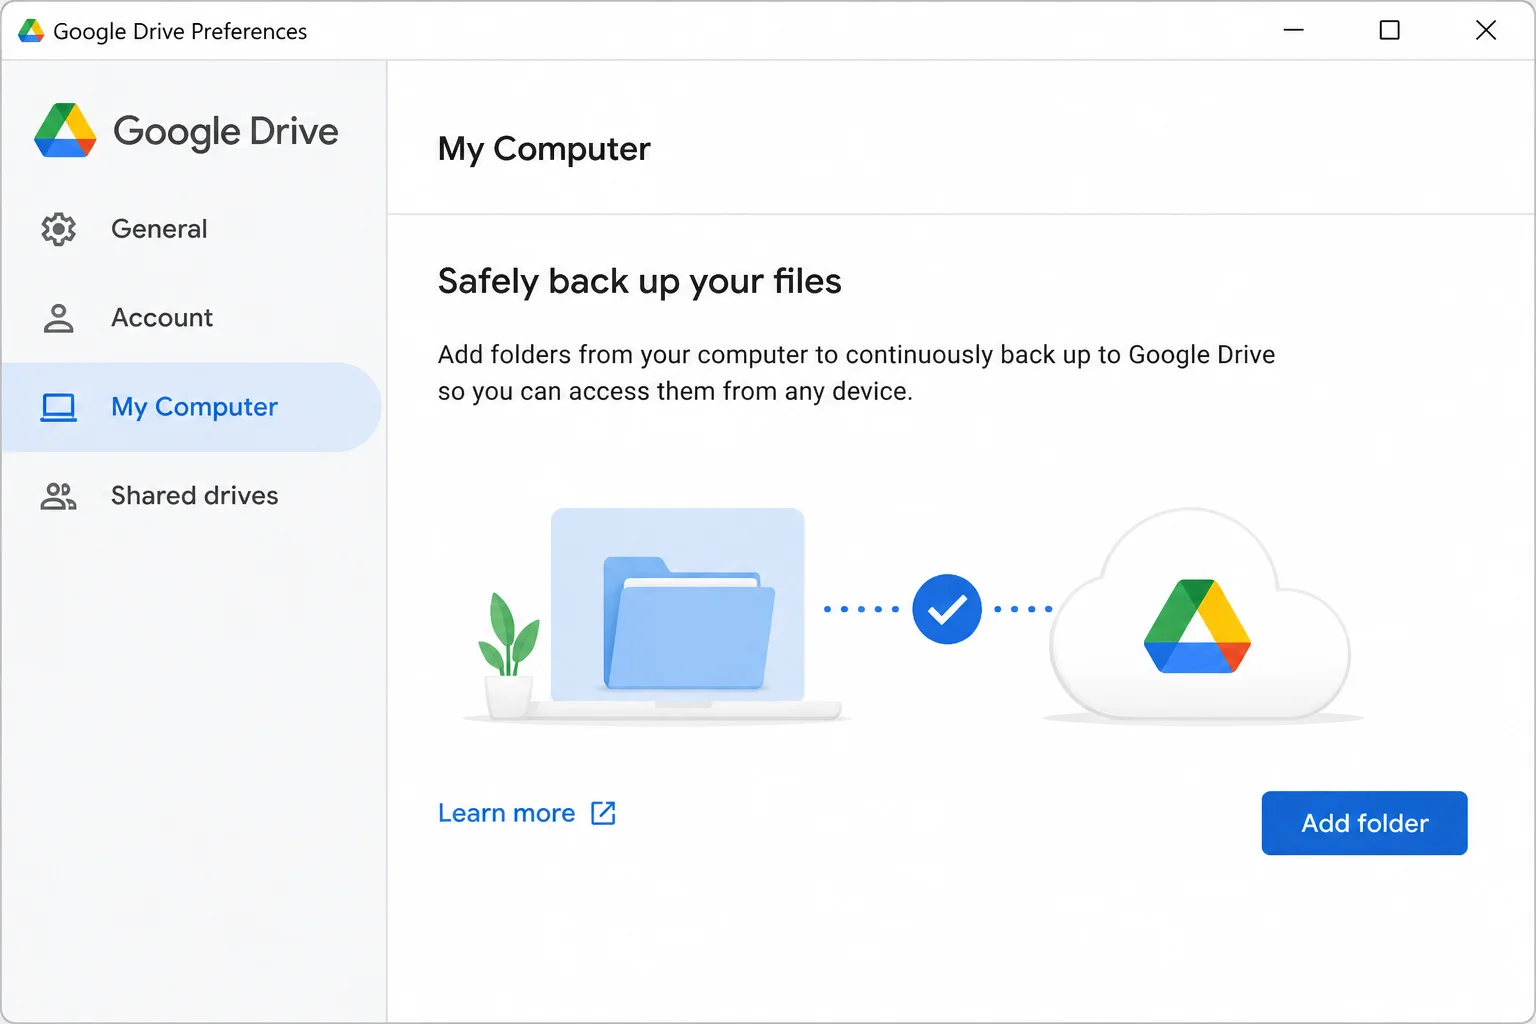Close the Google Drive Preferences window
This screenshot has height=1024, width=1536.
click(x=1485, y=31)
